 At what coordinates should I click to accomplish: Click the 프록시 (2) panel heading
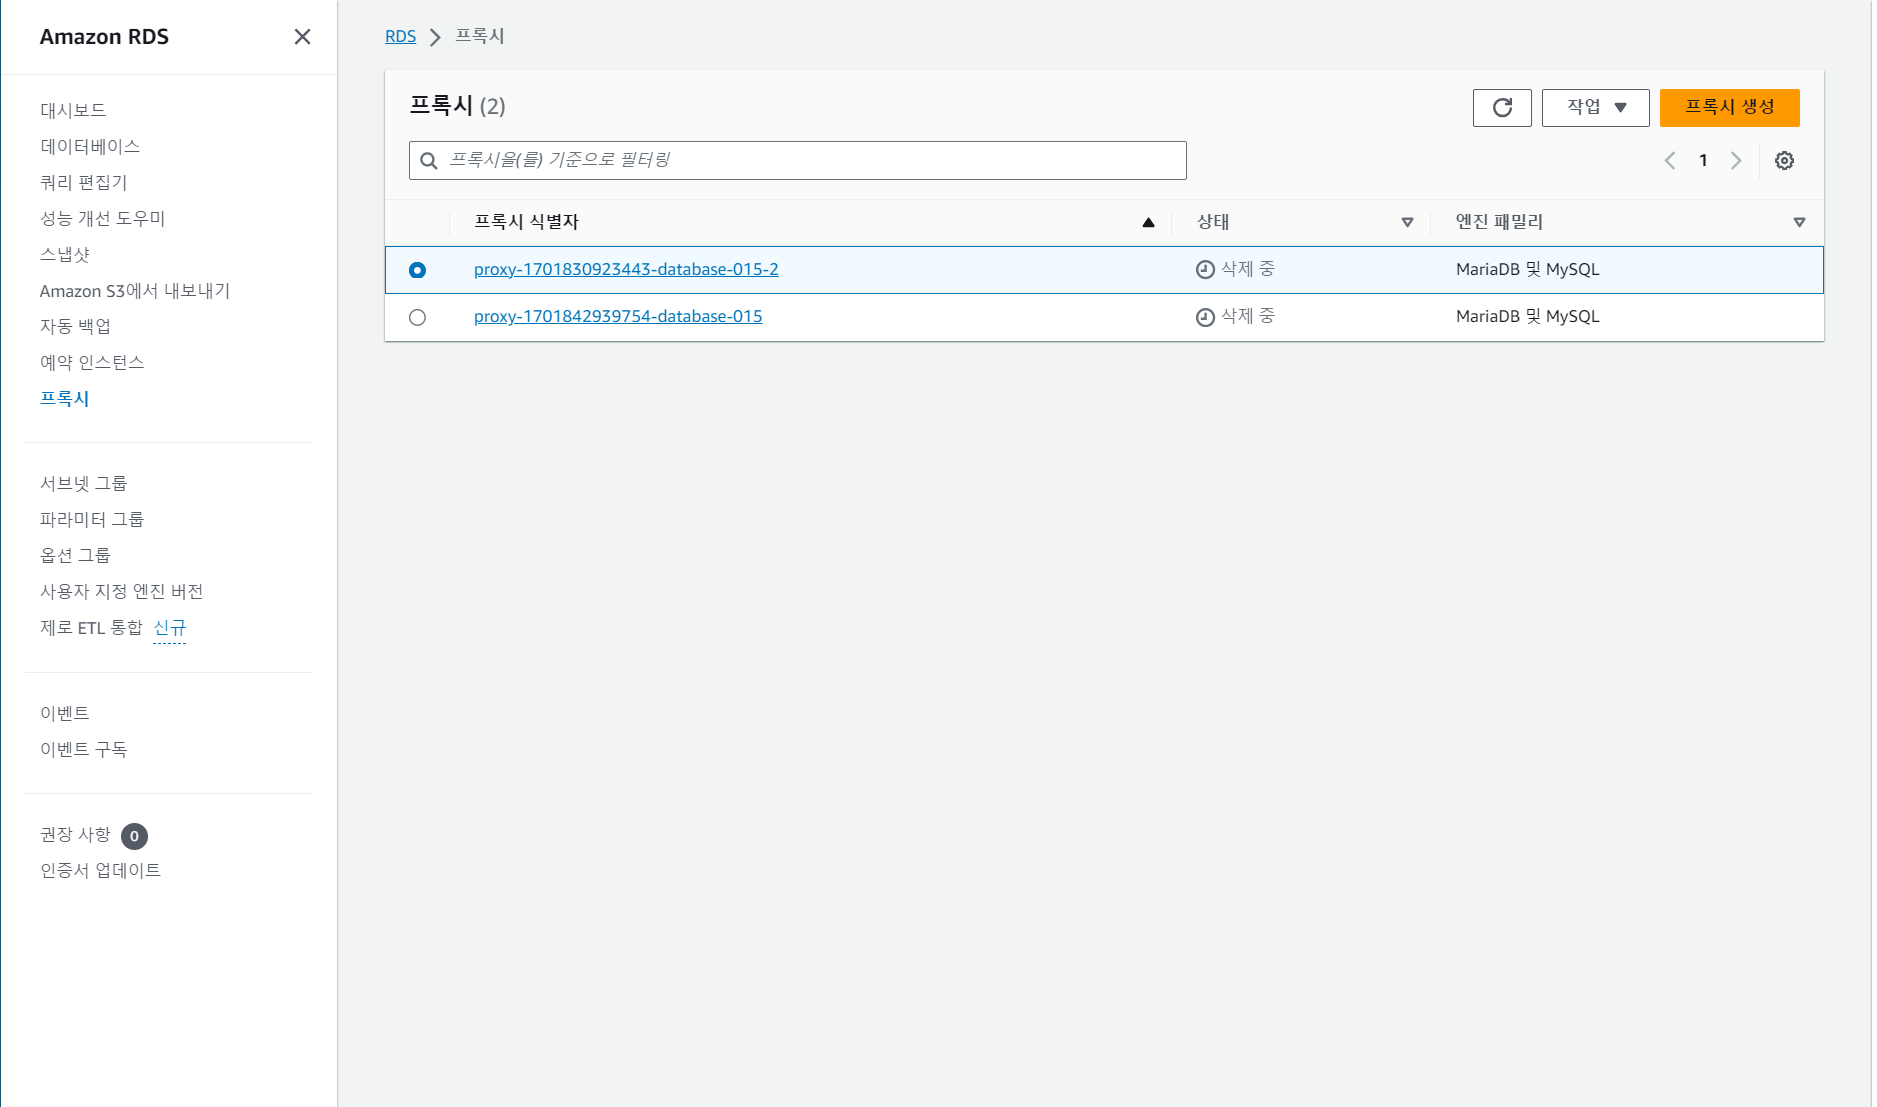(457, 106)
